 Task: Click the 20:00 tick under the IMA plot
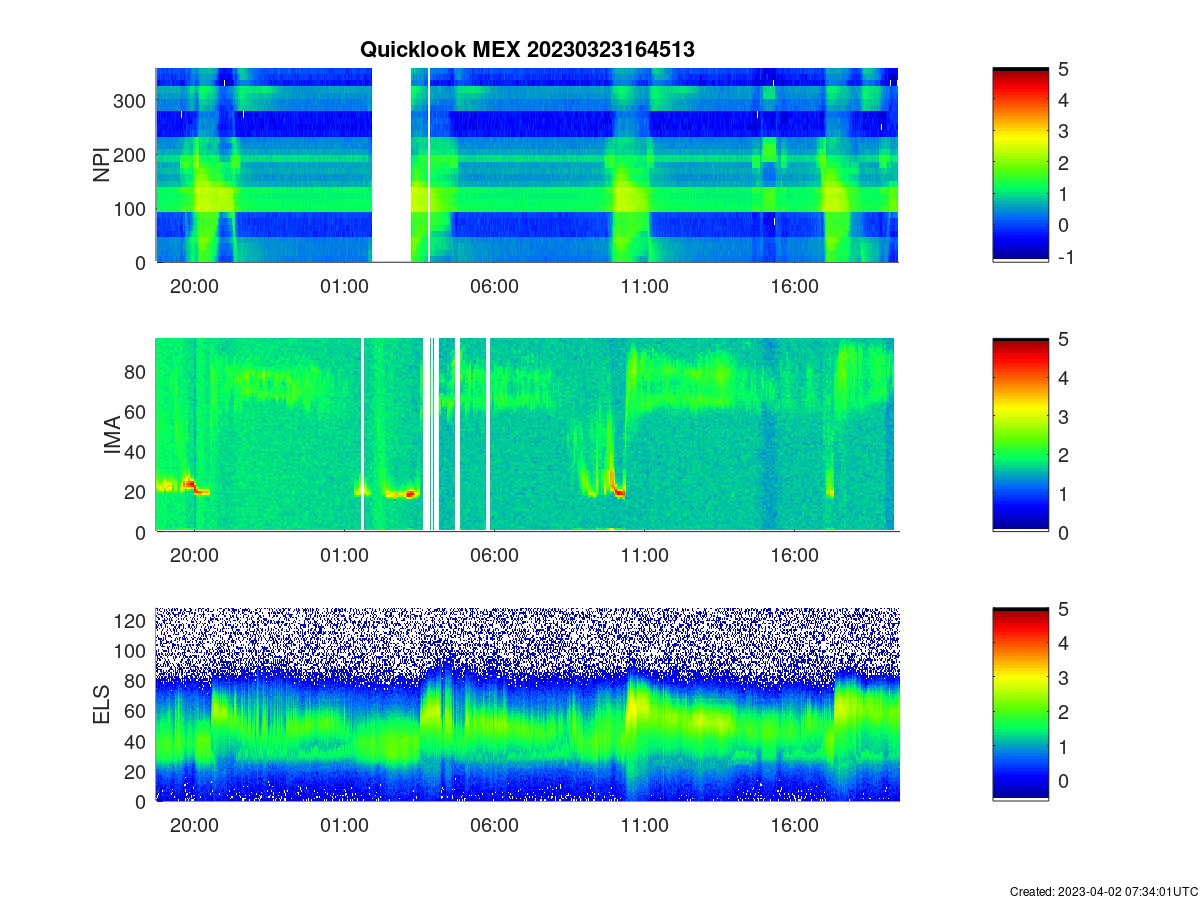pos(194,556)
